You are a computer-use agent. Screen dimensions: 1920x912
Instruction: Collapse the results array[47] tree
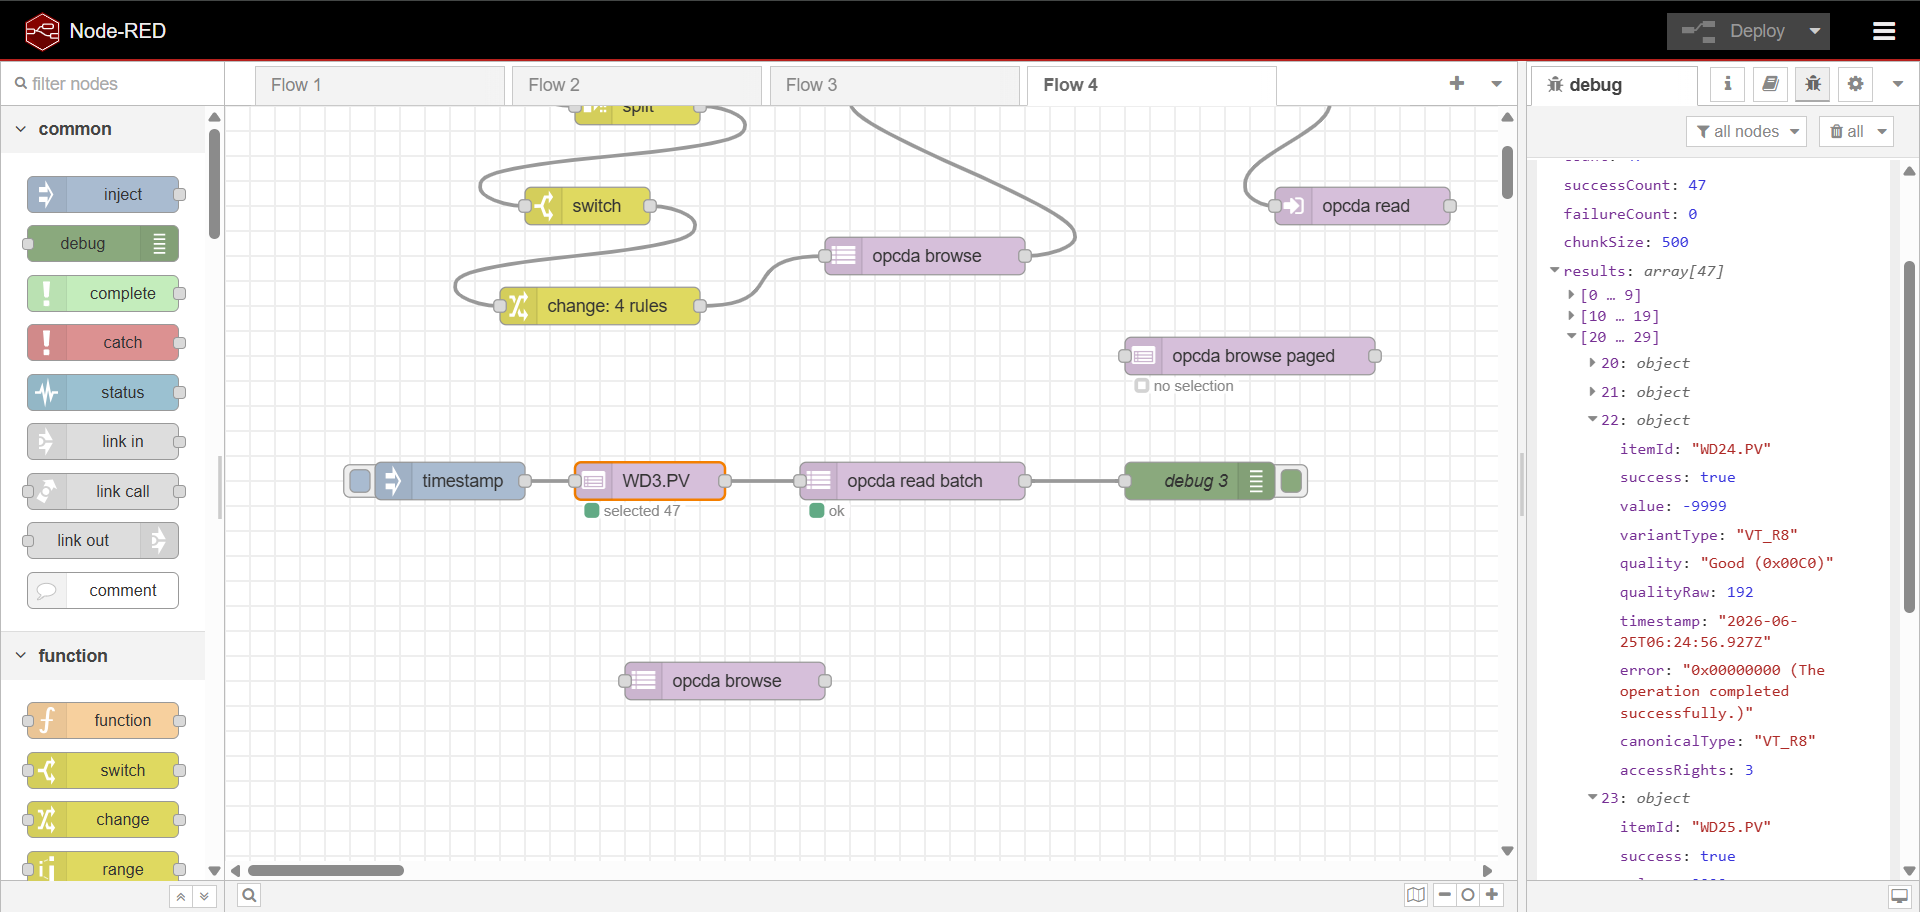click(1555, 270)
